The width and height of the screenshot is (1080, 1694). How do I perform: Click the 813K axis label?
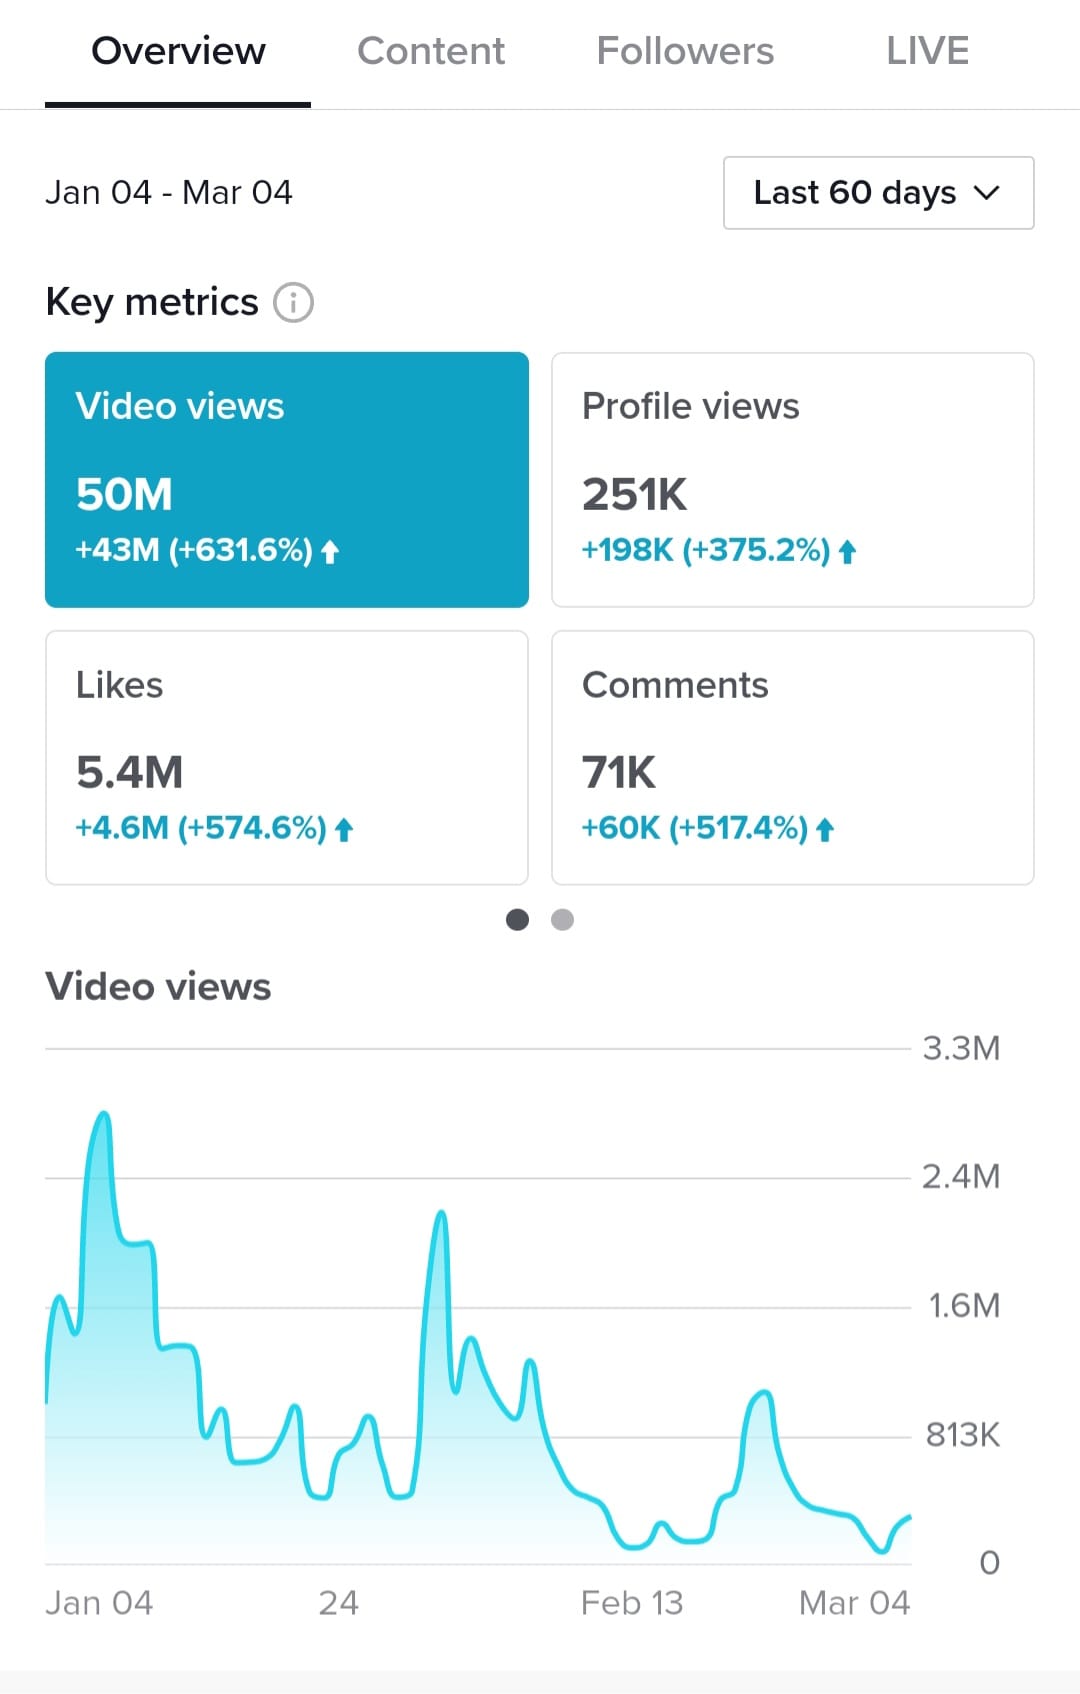point(963,1435)
